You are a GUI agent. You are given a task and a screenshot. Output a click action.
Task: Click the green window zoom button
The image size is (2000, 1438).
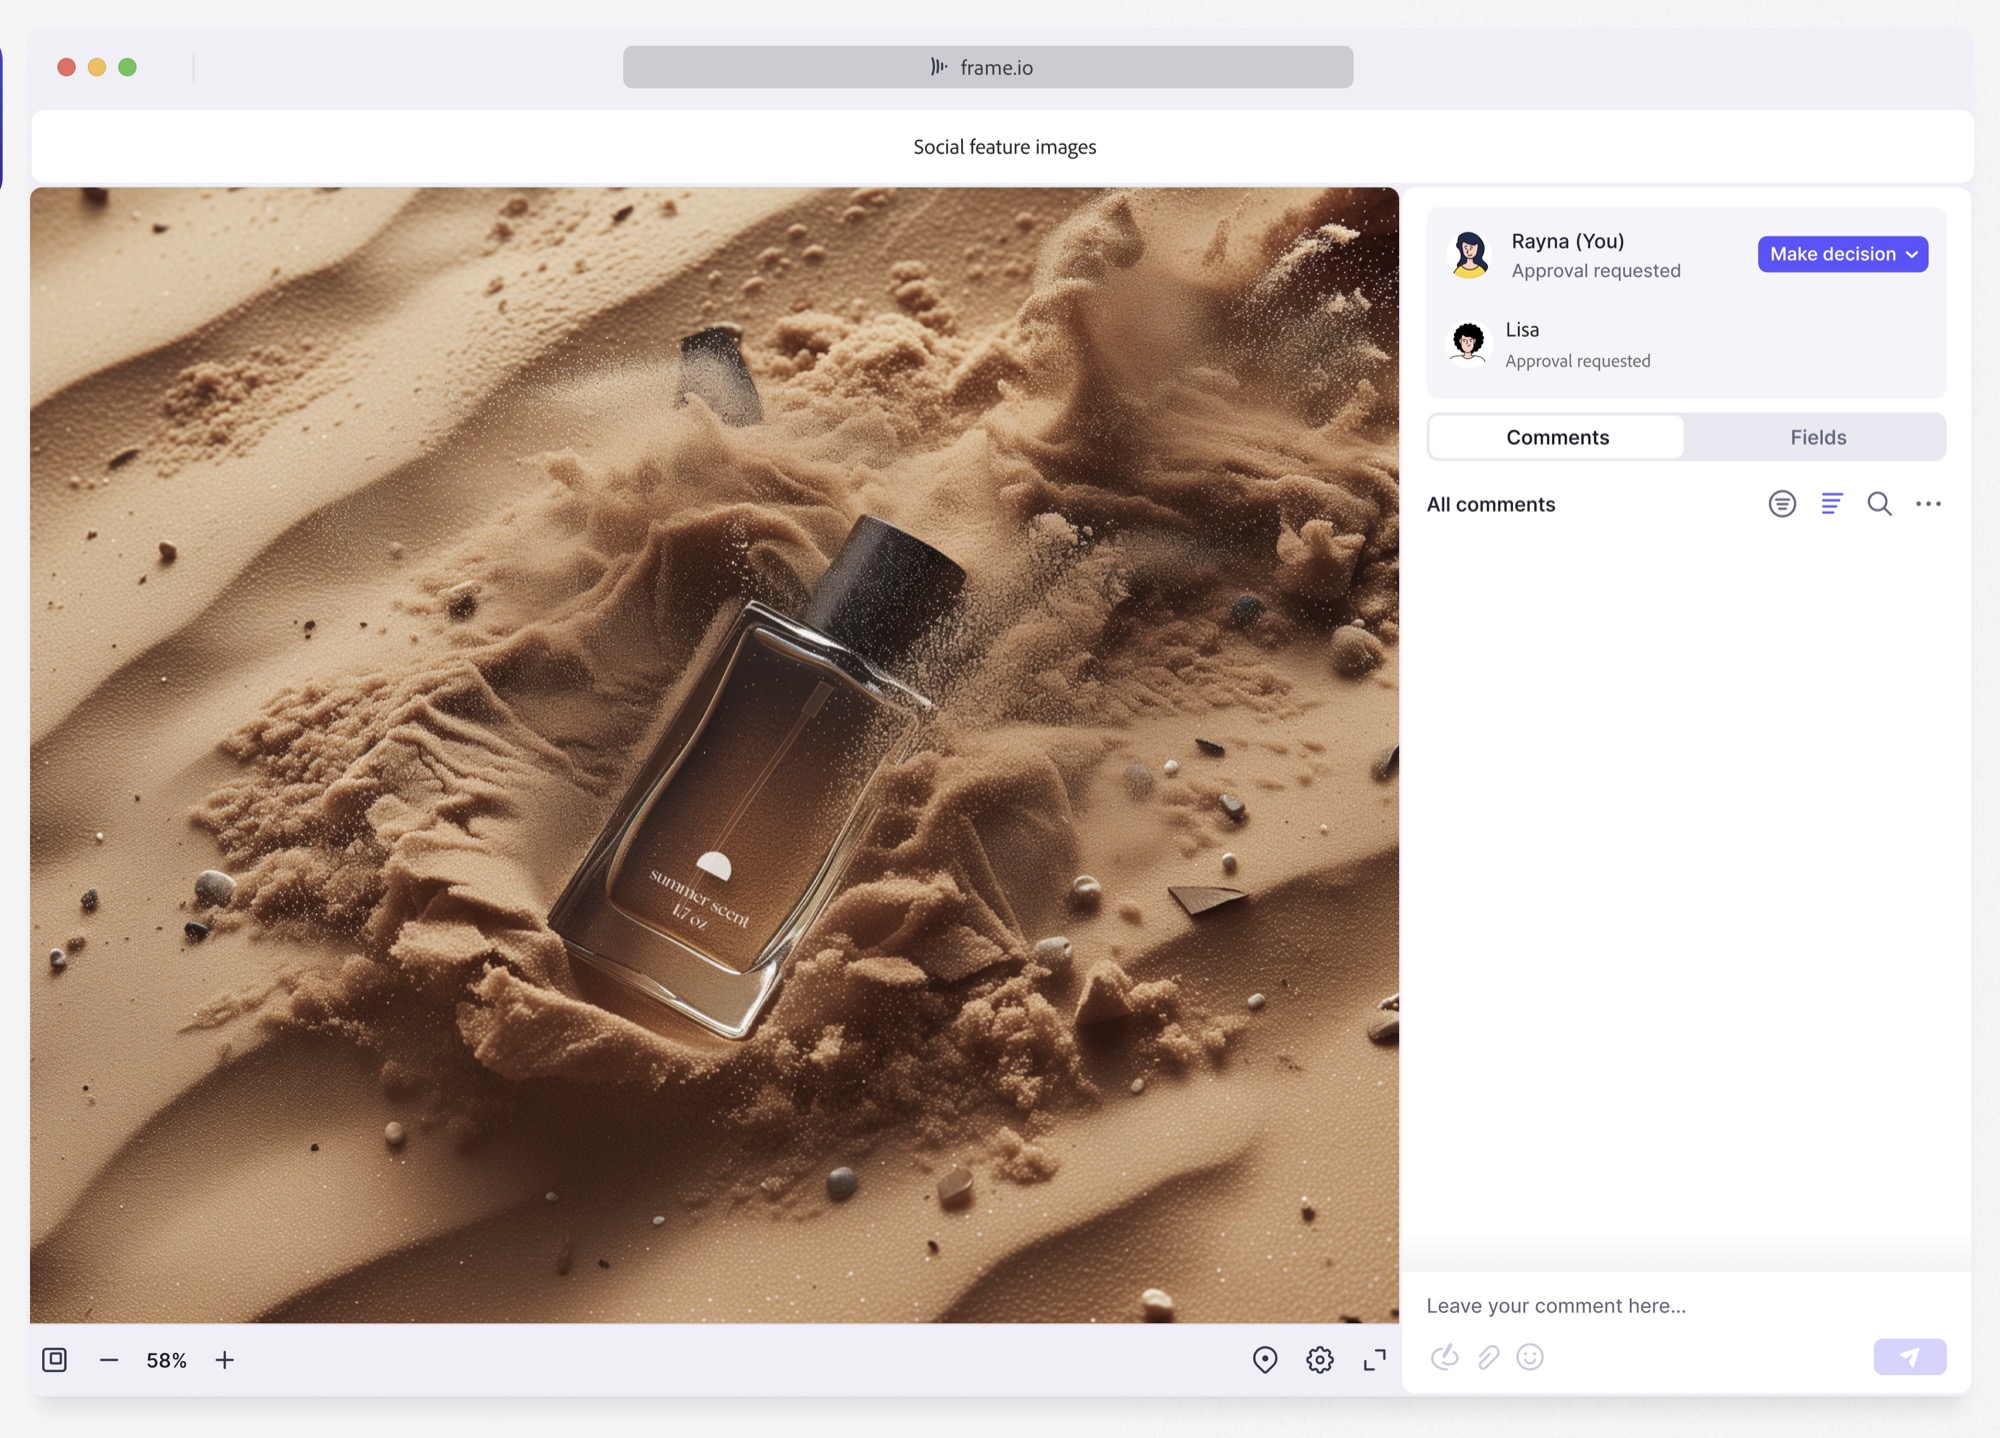tap(127, 67)
